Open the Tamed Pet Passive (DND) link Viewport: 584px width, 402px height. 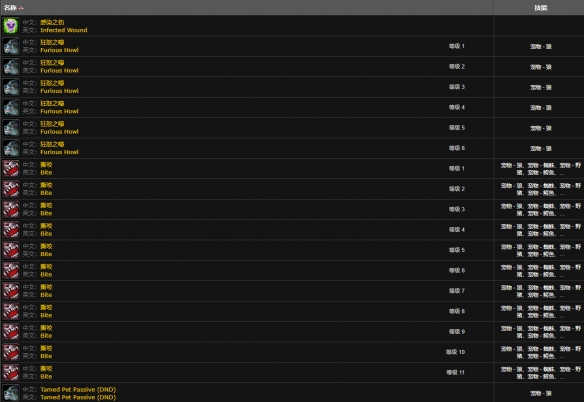pos(78,397)
